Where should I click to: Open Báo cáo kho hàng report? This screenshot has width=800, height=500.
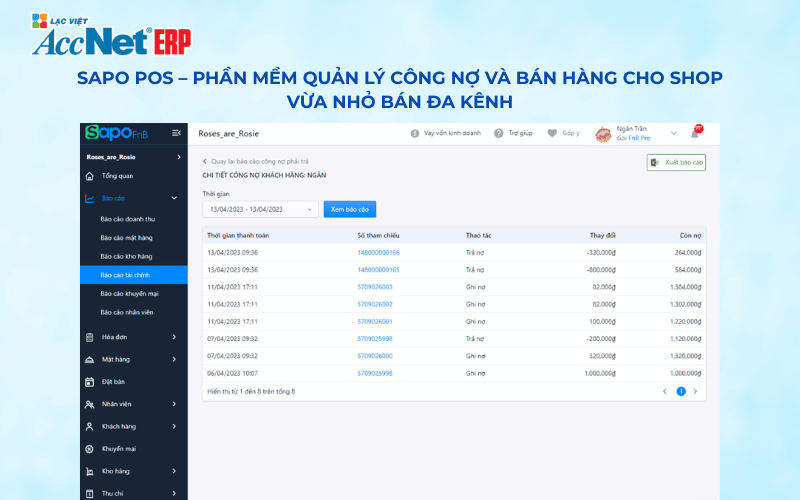tap(126, 257)
